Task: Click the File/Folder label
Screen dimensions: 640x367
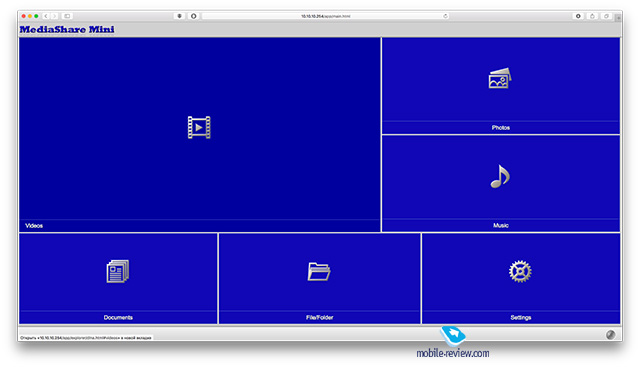Action: tap(319, 318)
